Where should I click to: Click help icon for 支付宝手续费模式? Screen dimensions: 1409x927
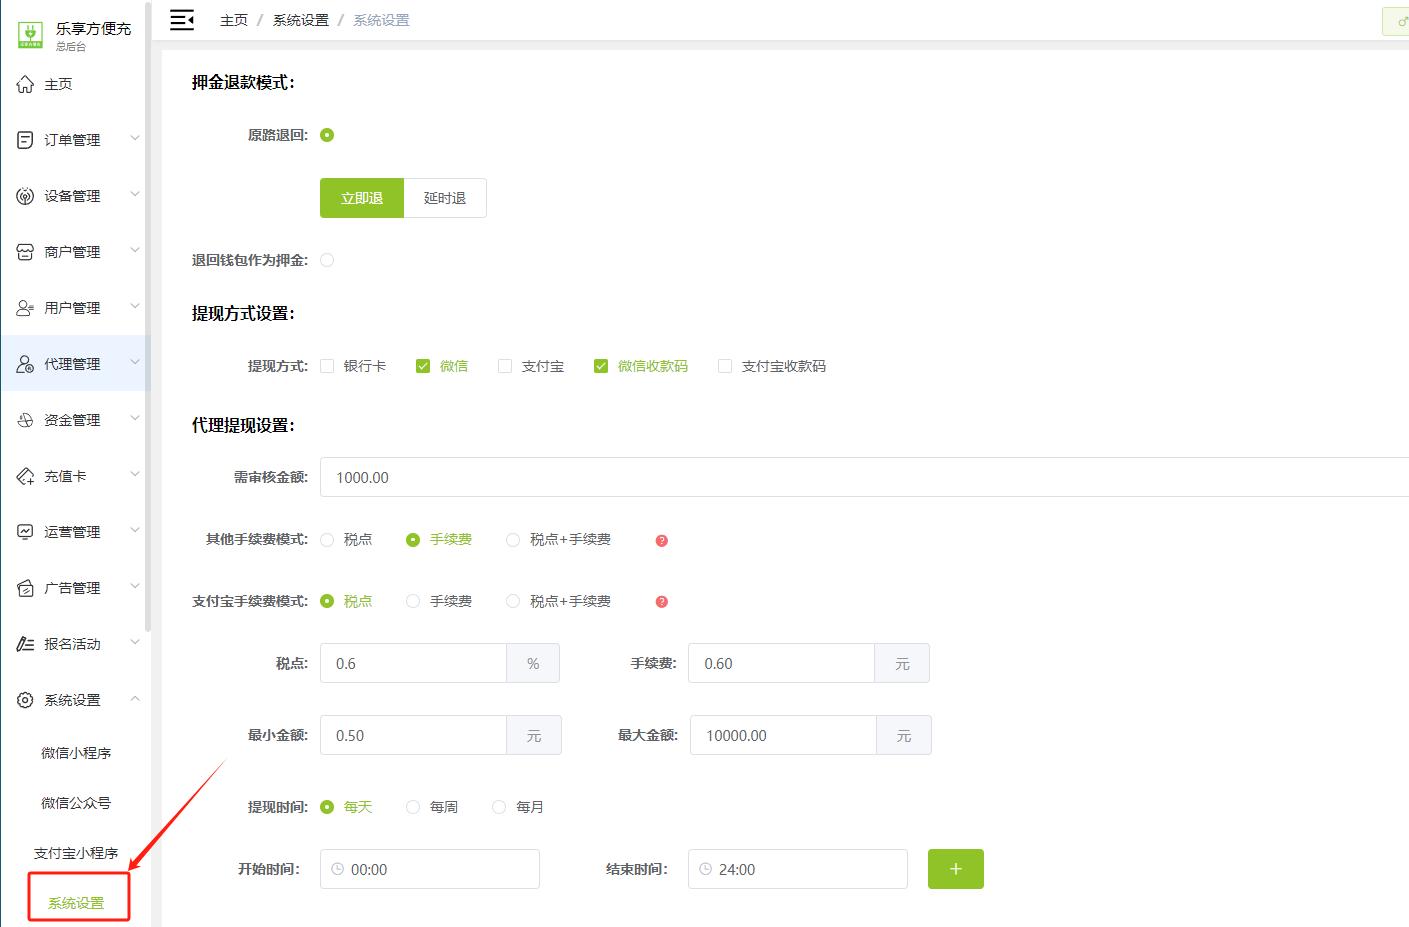[661, 602]
